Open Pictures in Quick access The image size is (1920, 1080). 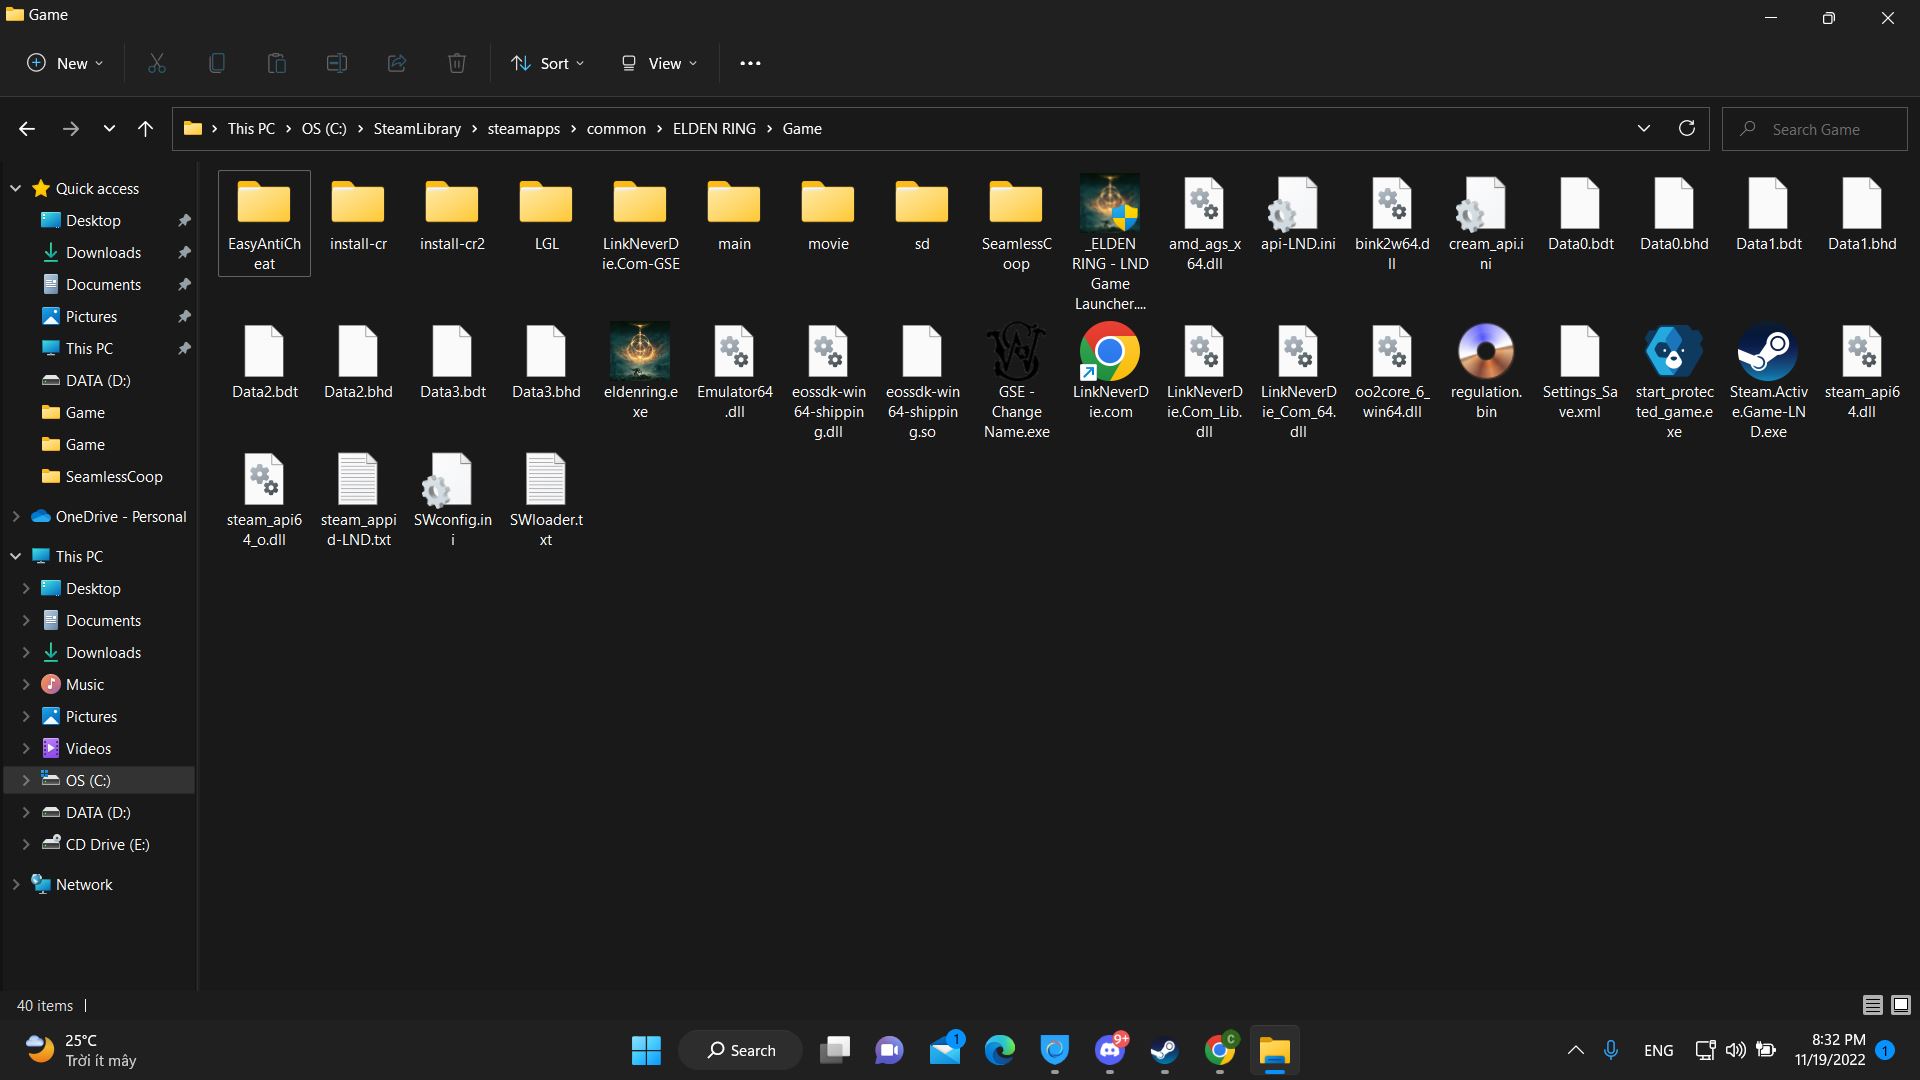pos(91,316)
